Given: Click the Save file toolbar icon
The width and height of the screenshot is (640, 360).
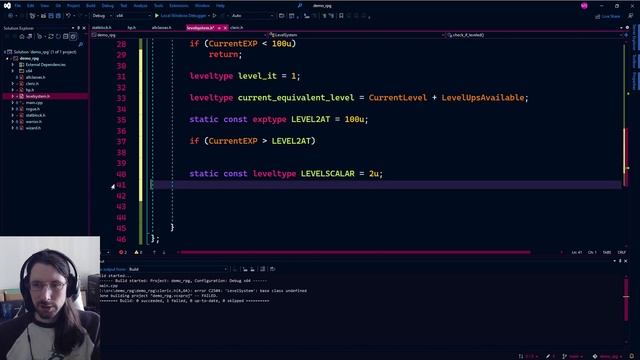Looking at the screenshot, I should pyautogui.click(x=51, y=16).
